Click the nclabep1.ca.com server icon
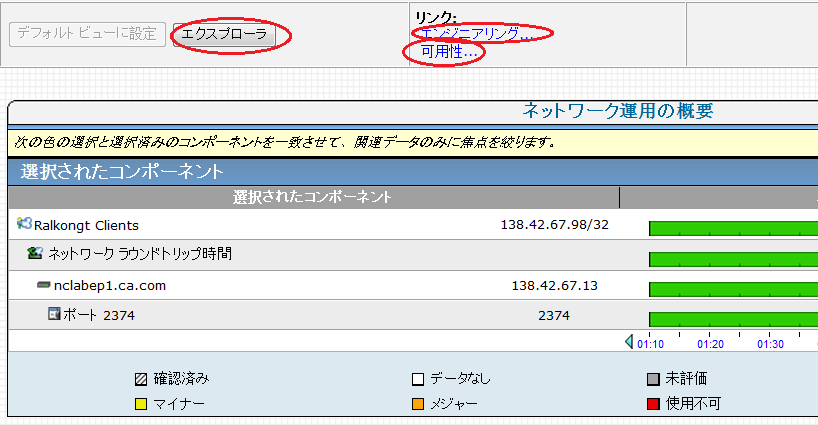The image size is (818, 425). pyautogui.click(x=44, y=285)
